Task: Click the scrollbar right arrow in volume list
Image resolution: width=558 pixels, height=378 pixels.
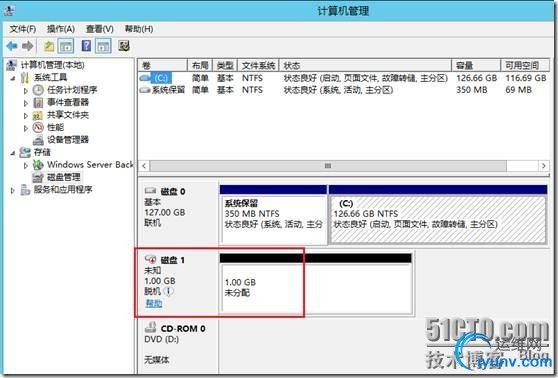Action: click(543, 166)
